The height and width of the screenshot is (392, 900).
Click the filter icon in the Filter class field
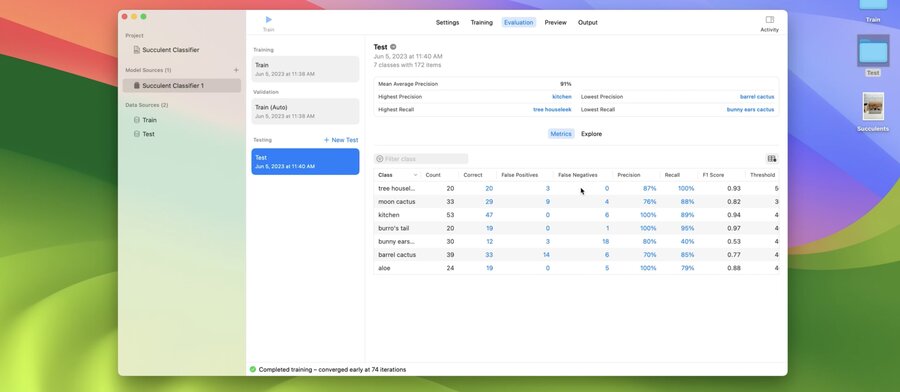(x=379, y=159)
